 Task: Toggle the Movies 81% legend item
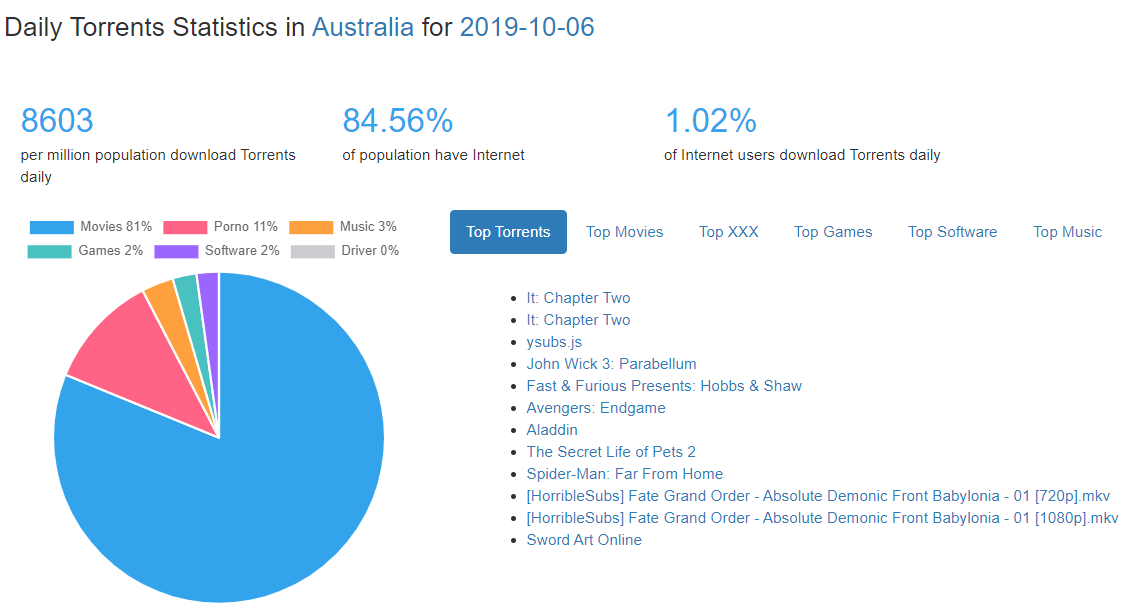91,227
